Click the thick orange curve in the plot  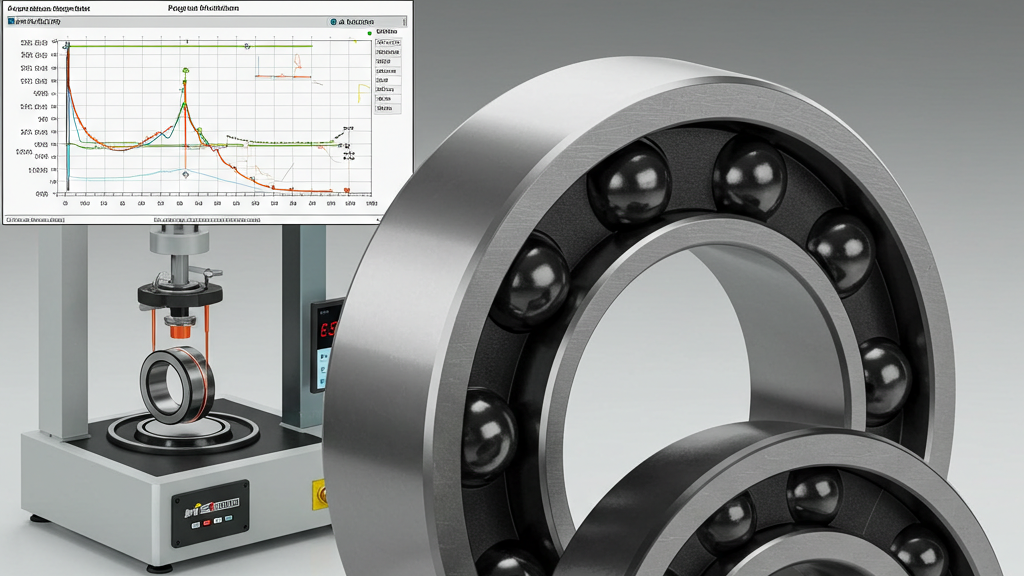240,172
